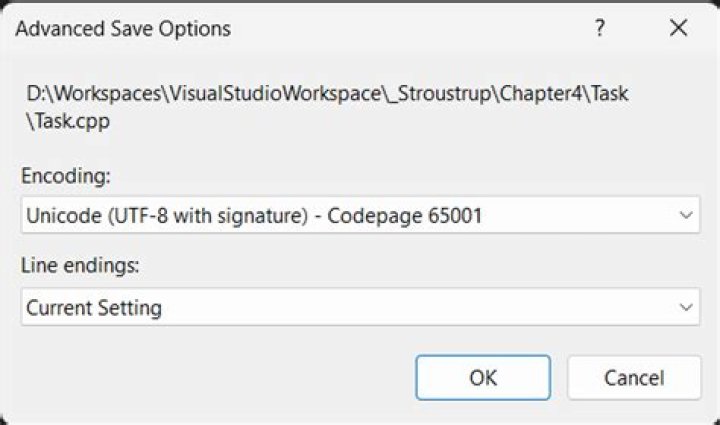This screenshot has width=720, height=425.
Task: Click the blank area in the Line endings field
Action: pyautogui.click(x=420, y=307)
